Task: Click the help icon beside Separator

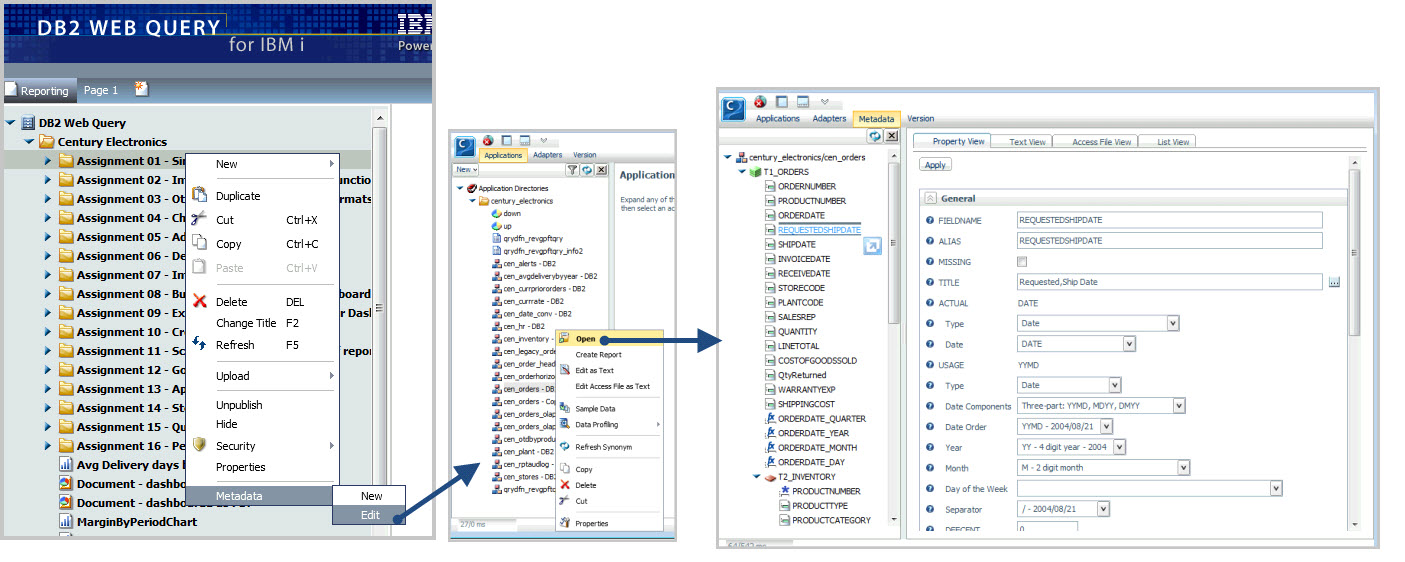Action: [x=930, y=509]
